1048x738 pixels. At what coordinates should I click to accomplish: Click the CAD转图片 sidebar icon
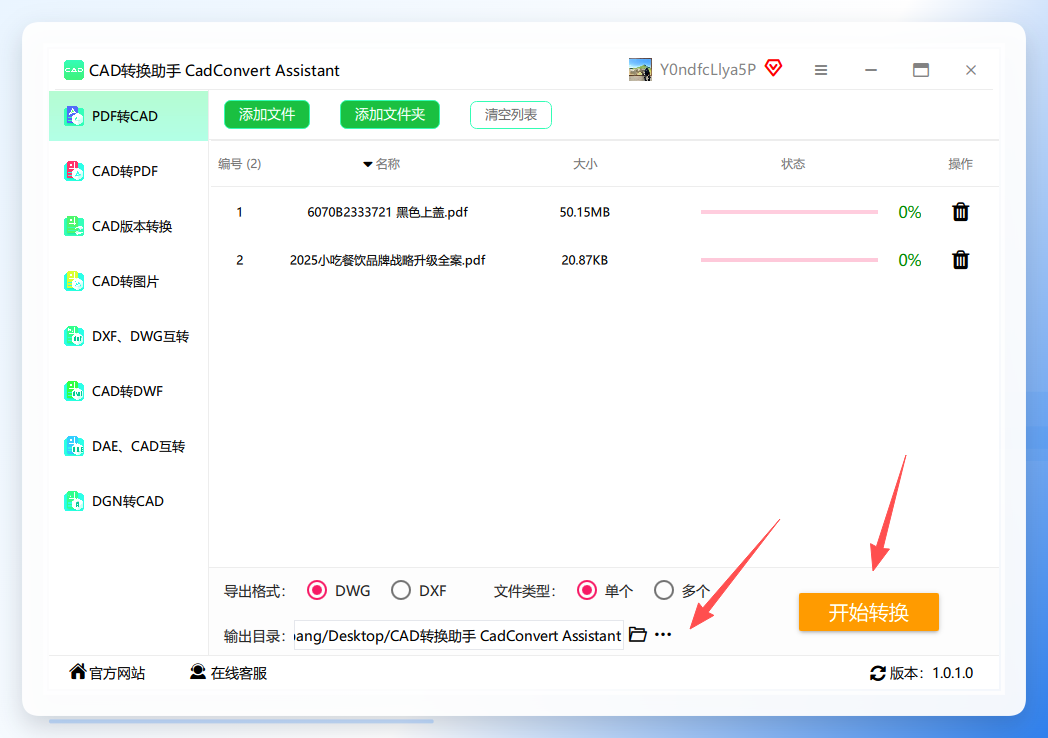[74, 281]
